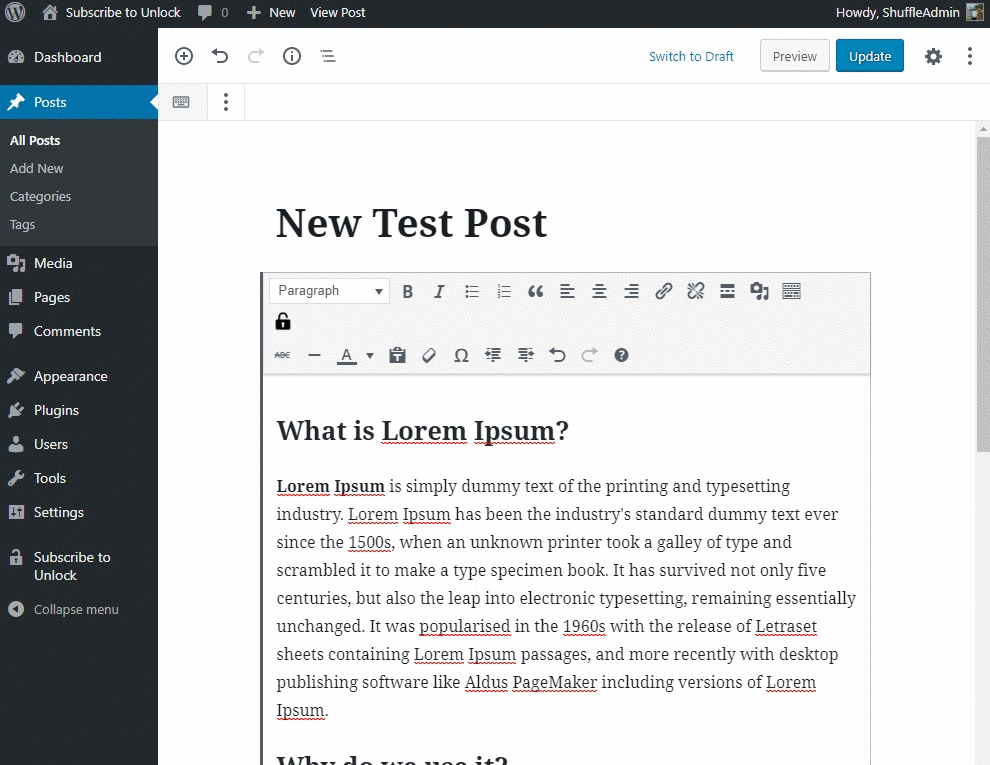The height and width of the screenshot is (765, 990).
Task: Insert a special character with the Omega icon
Action: (462, 355)
